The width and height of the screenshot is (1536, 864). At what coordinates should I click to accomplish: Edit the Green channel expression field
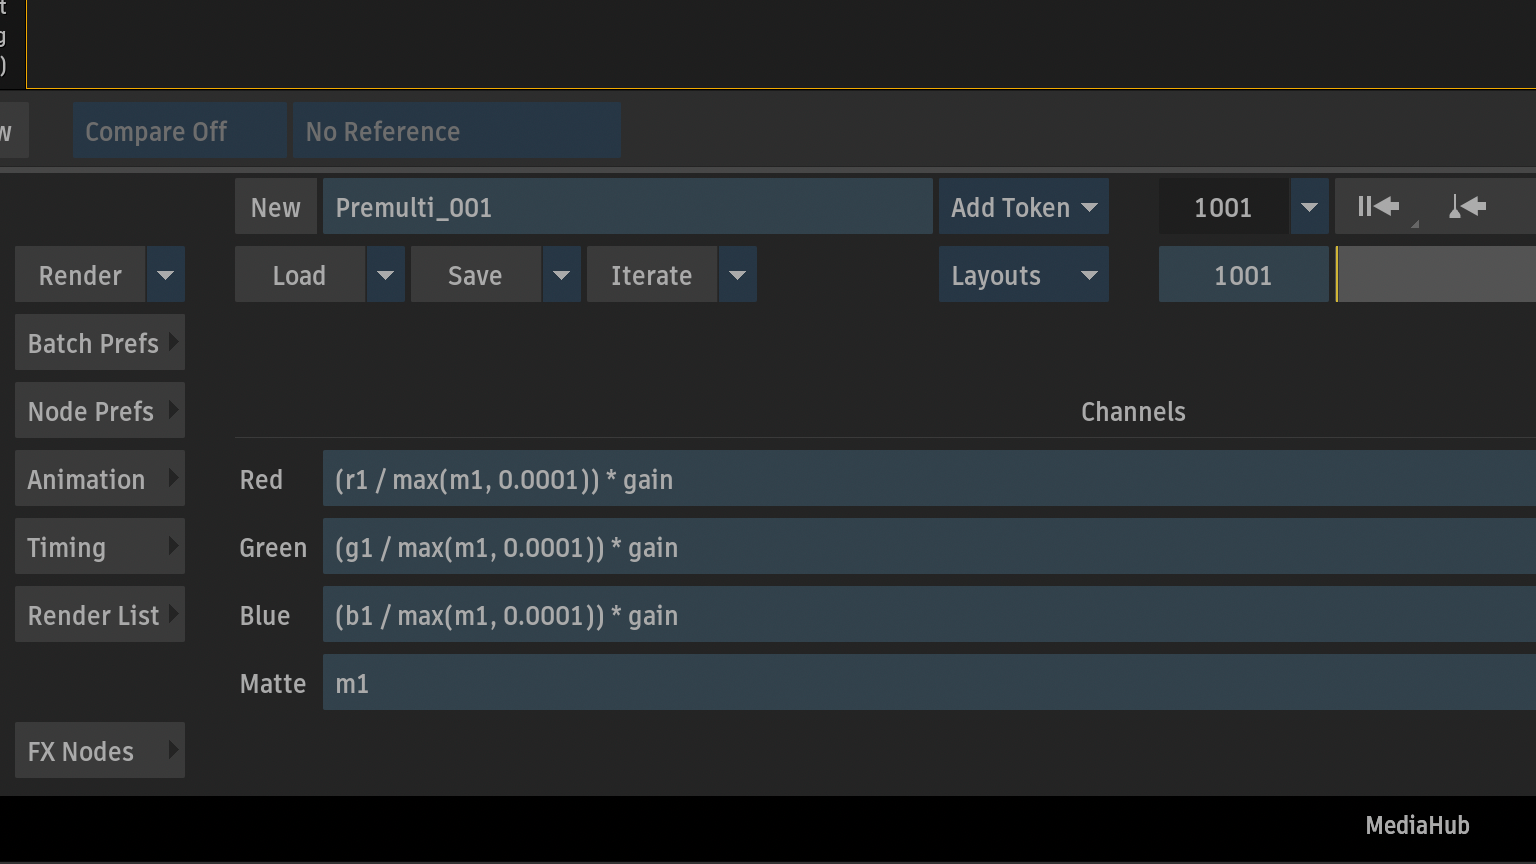coord(929,547)
